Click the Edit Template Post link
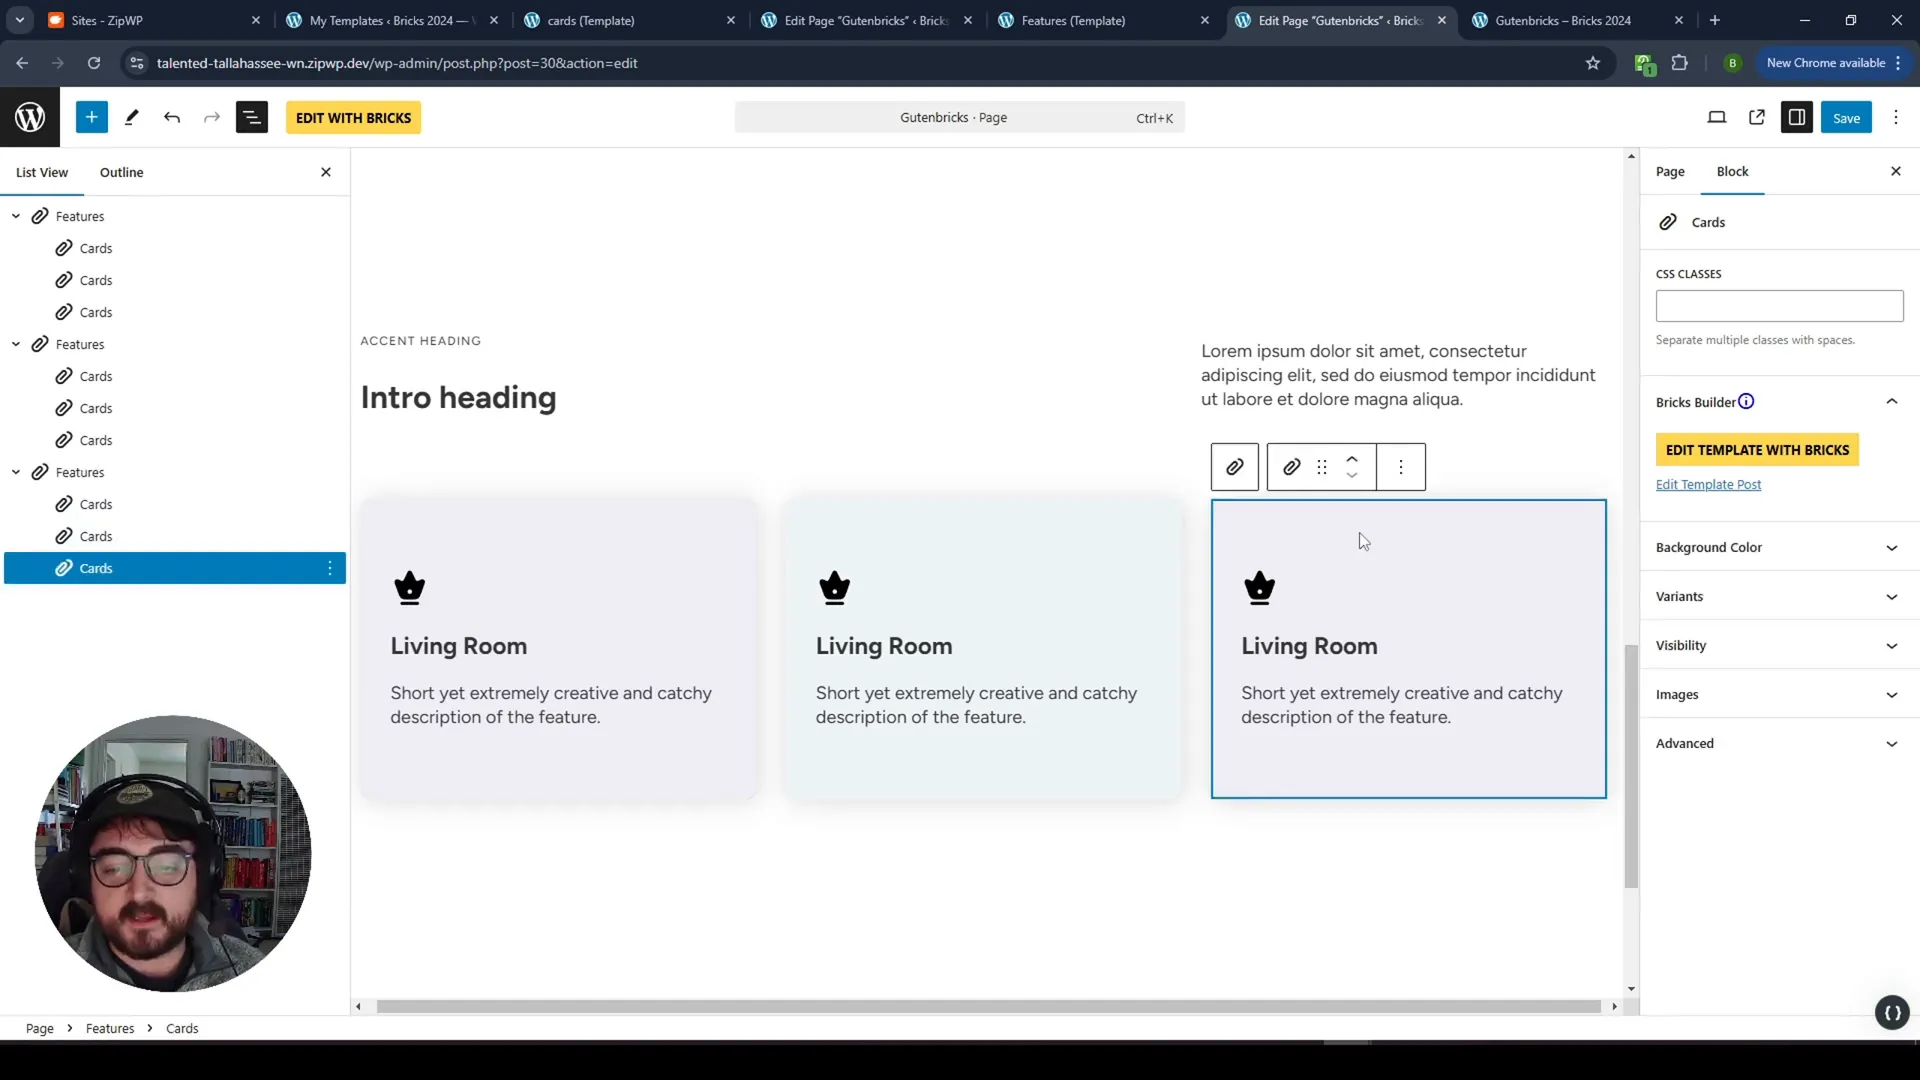Viewport: 1920px width, 1080px height. click(x=1708, y=484)
